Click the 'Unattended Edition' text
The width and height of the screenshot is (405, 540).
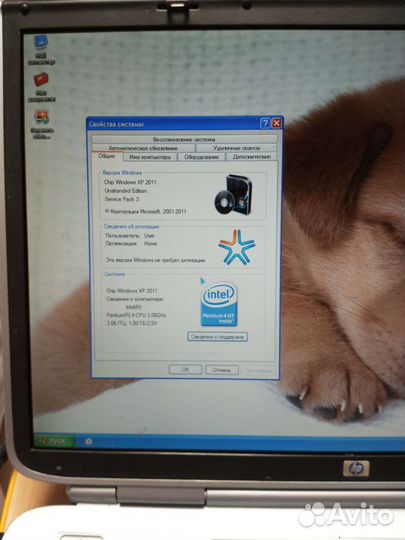click(x=126, y=190)
